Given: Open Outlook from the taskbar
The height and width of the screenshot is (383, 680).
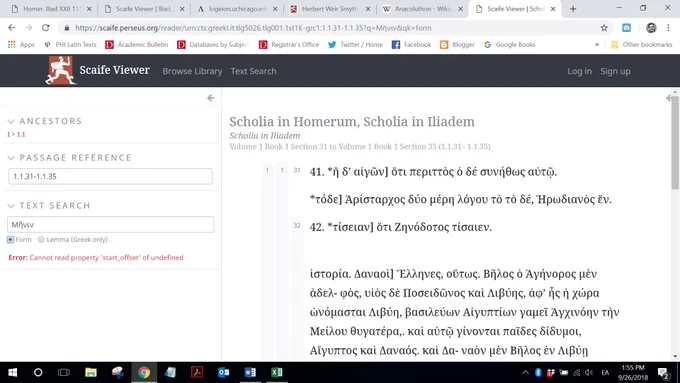Looking at the screenshot, I should (x=224, y=372).
